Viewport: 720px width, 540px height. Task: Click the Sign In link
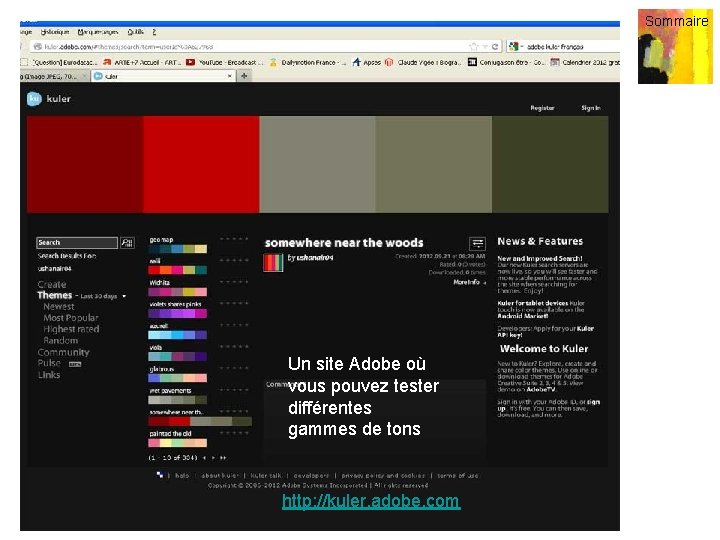click(591, 108)
